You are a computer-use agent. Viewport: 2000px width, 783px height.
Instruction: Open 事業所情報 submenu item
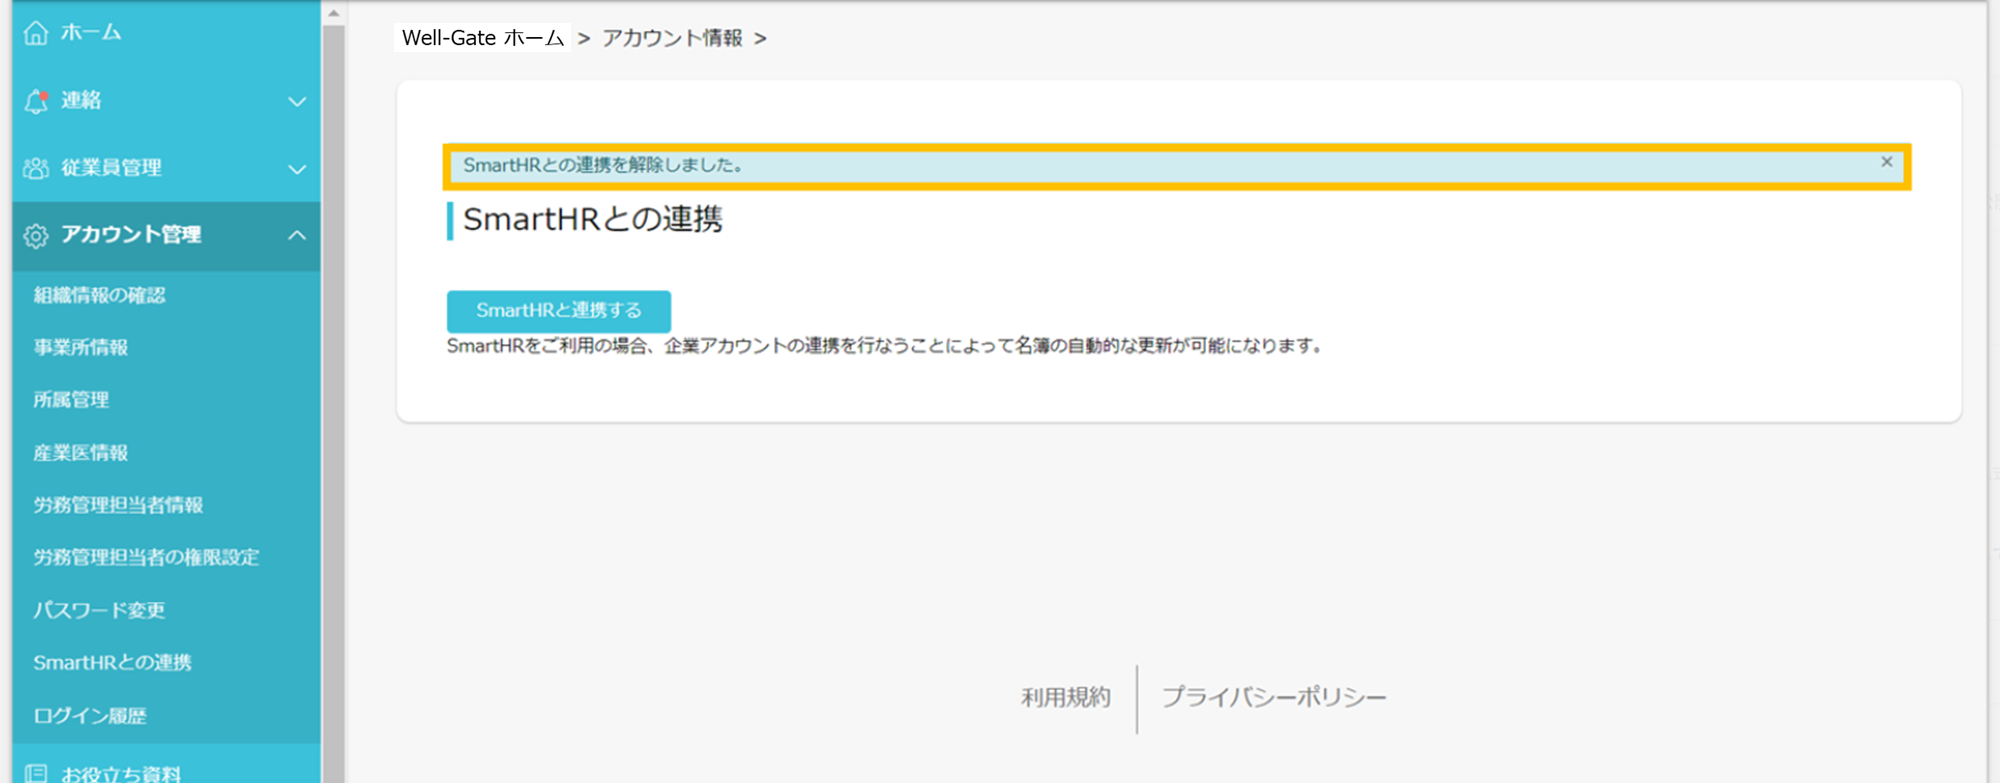(81, 347)
